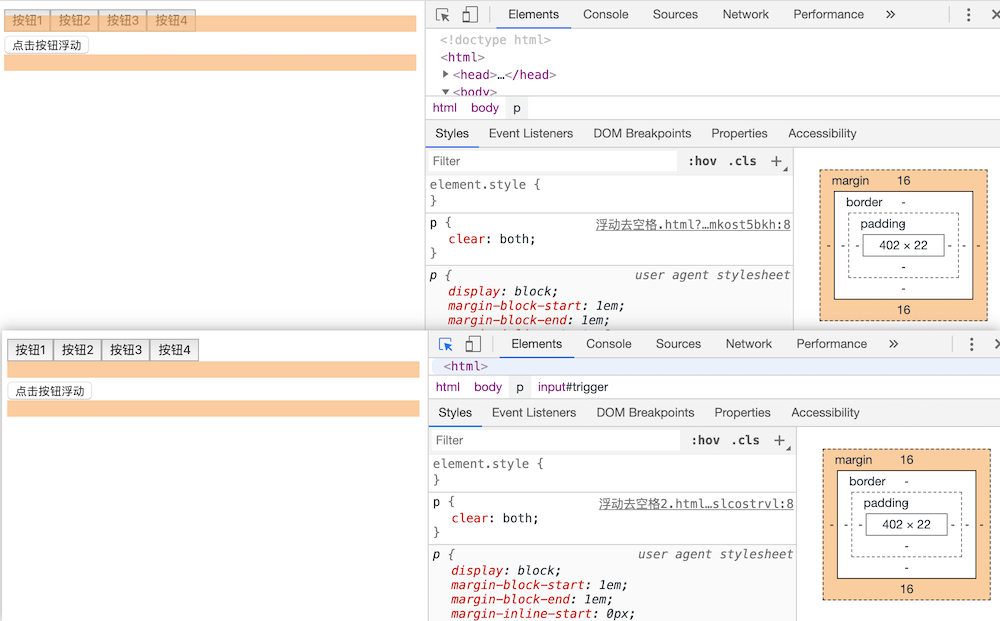Open source link 浮动去空格.html?…mkost5bkh:8
This screenshot has height=621, width=1000.
click(693, 224)
